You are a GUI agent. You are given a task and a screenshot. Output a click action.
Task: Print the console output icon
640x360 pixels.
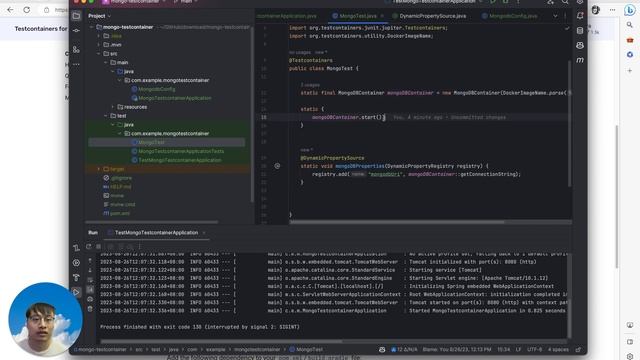pyautogui.click(x=90, y=299)
